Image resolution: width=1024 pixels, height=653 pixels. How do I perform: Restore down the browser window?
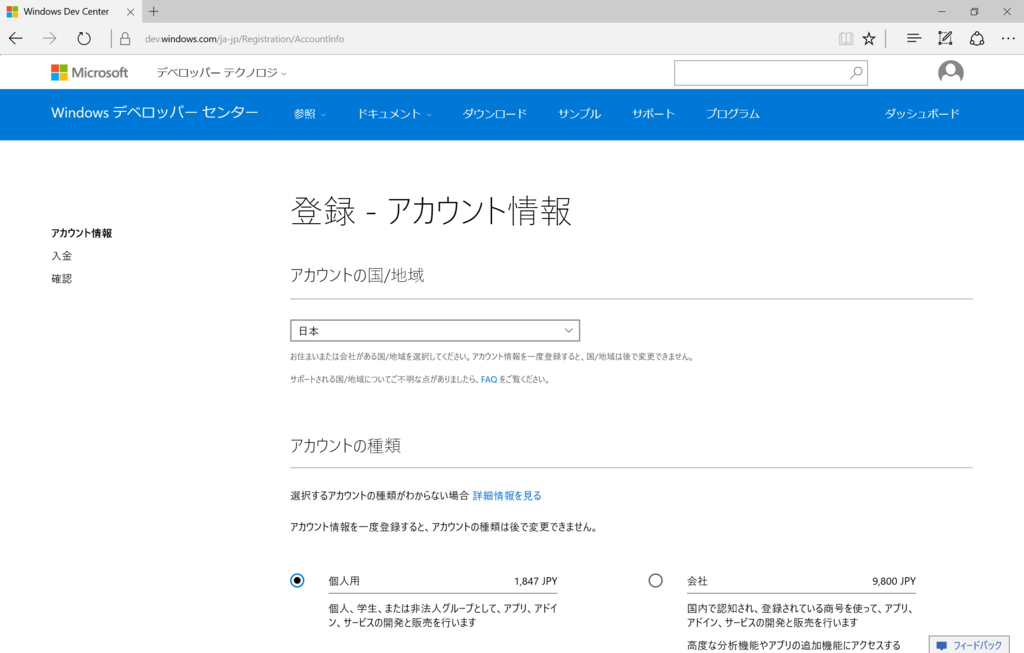pos(974,12)
